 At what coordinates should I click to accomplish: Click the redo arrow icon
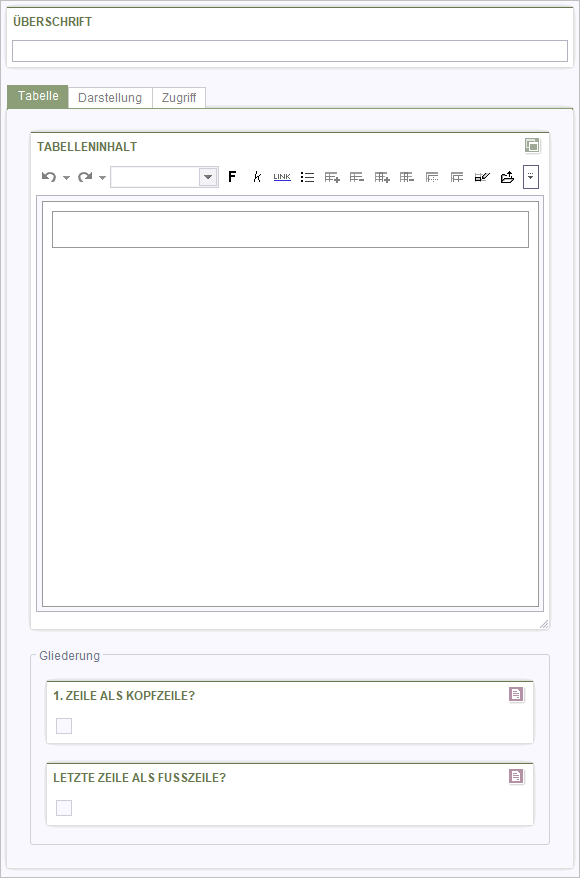85,178
